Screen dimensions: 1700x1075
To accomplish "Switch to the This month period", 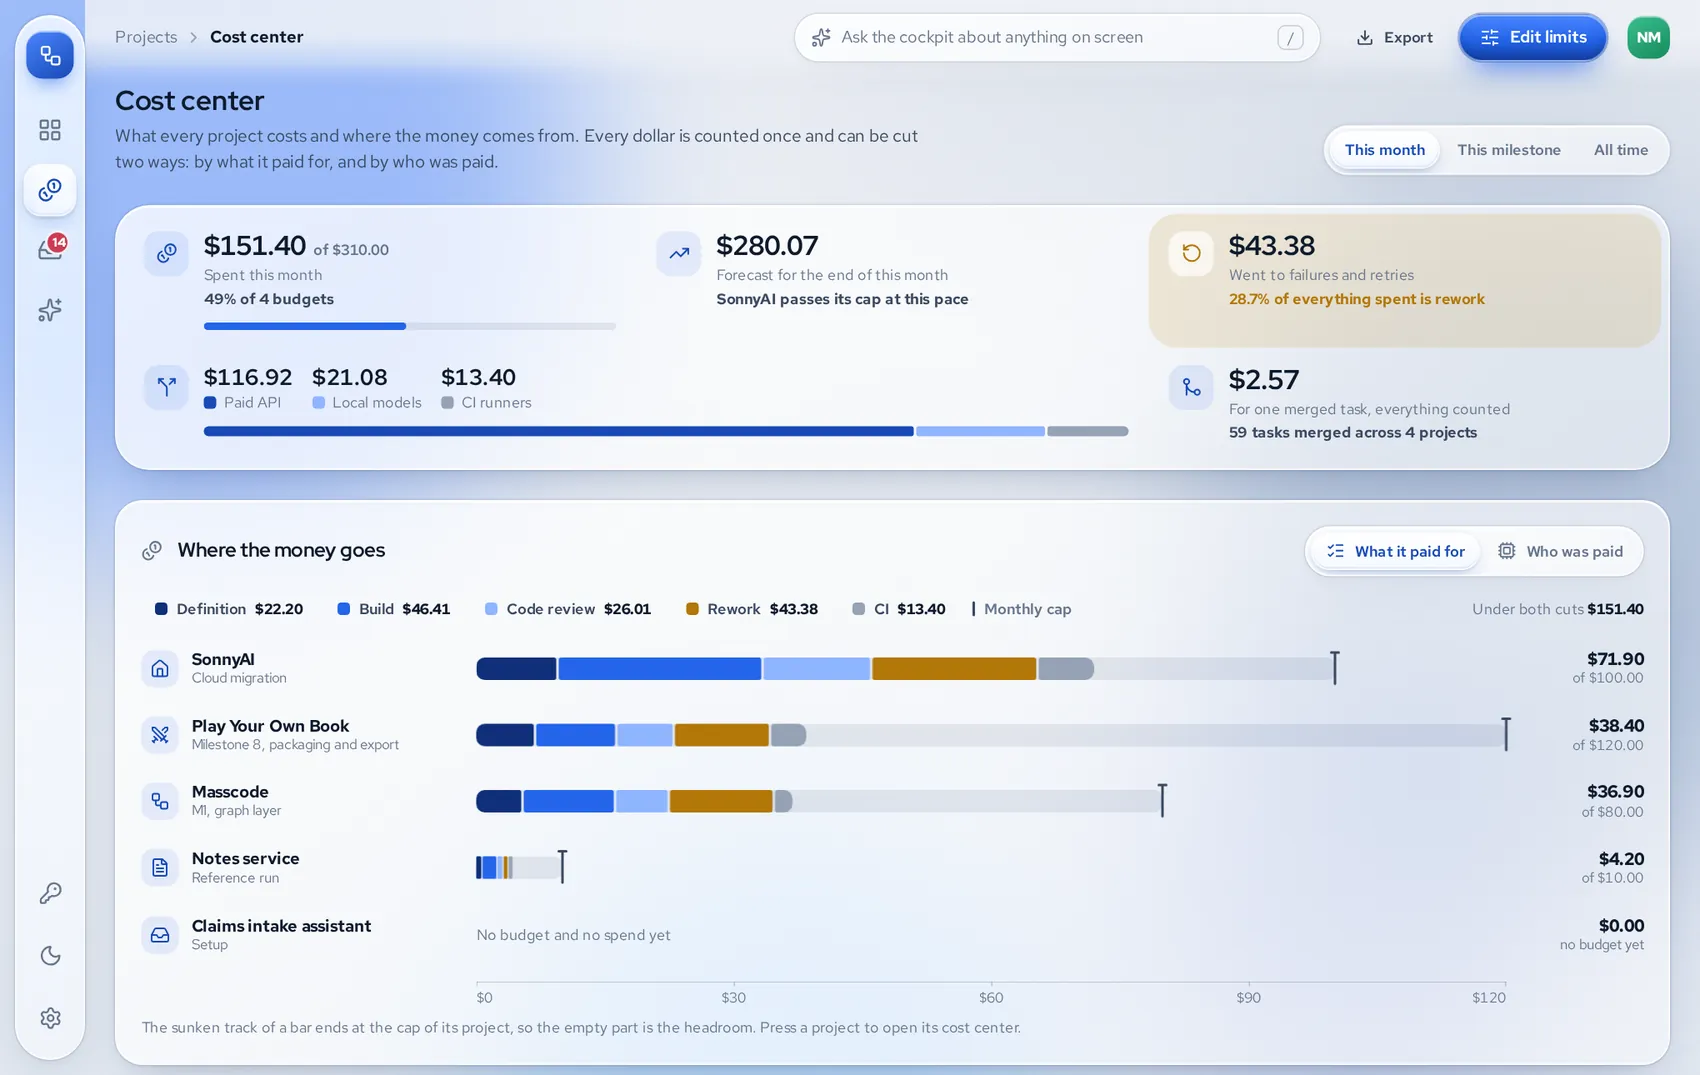I will click(x=1385, y=150).
